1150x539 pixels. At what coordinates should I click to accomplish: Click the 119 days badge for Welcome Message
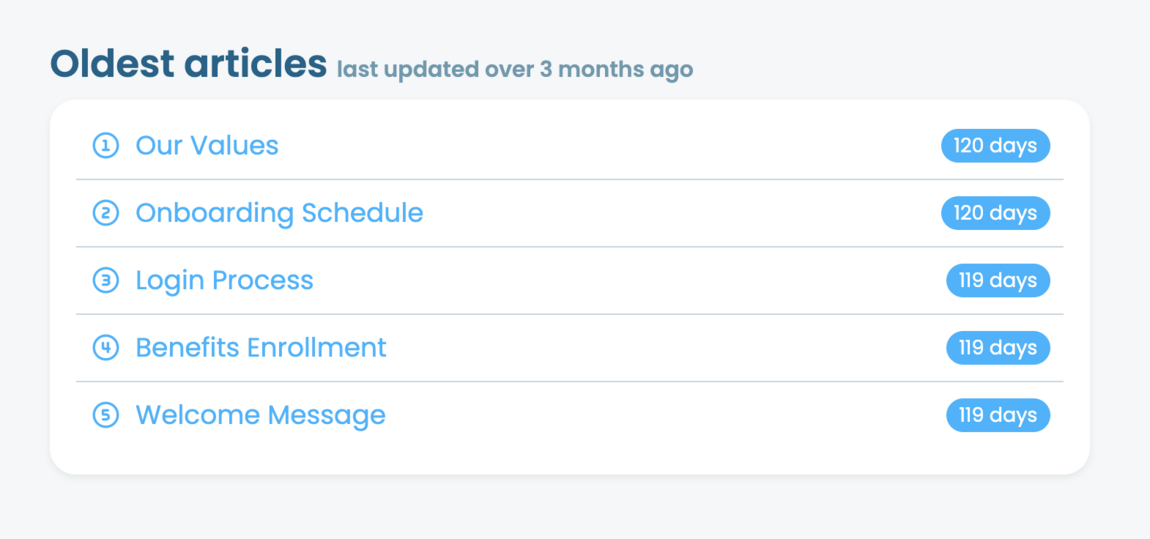998,415
